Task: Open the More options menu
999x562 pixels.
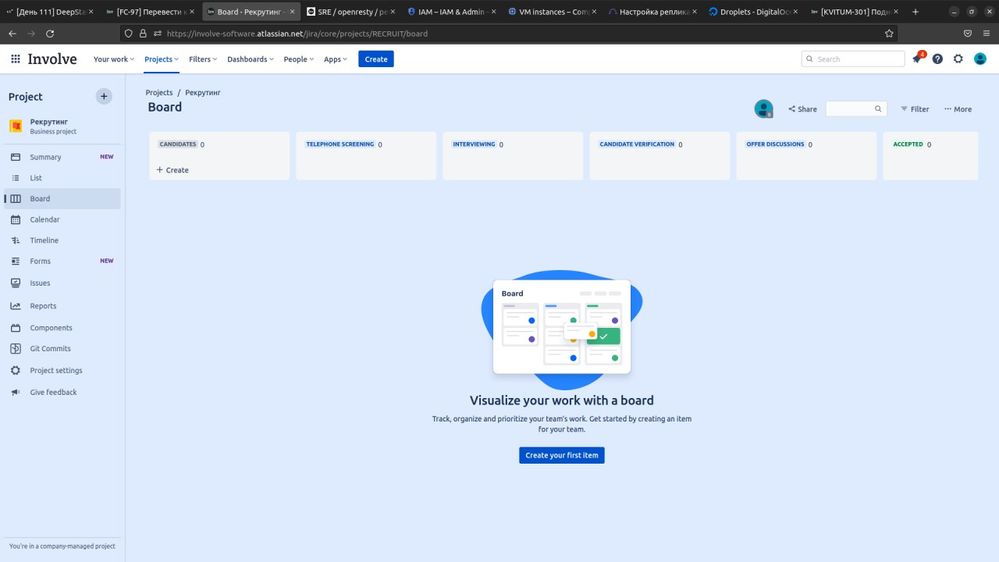Action: (958, 109)
